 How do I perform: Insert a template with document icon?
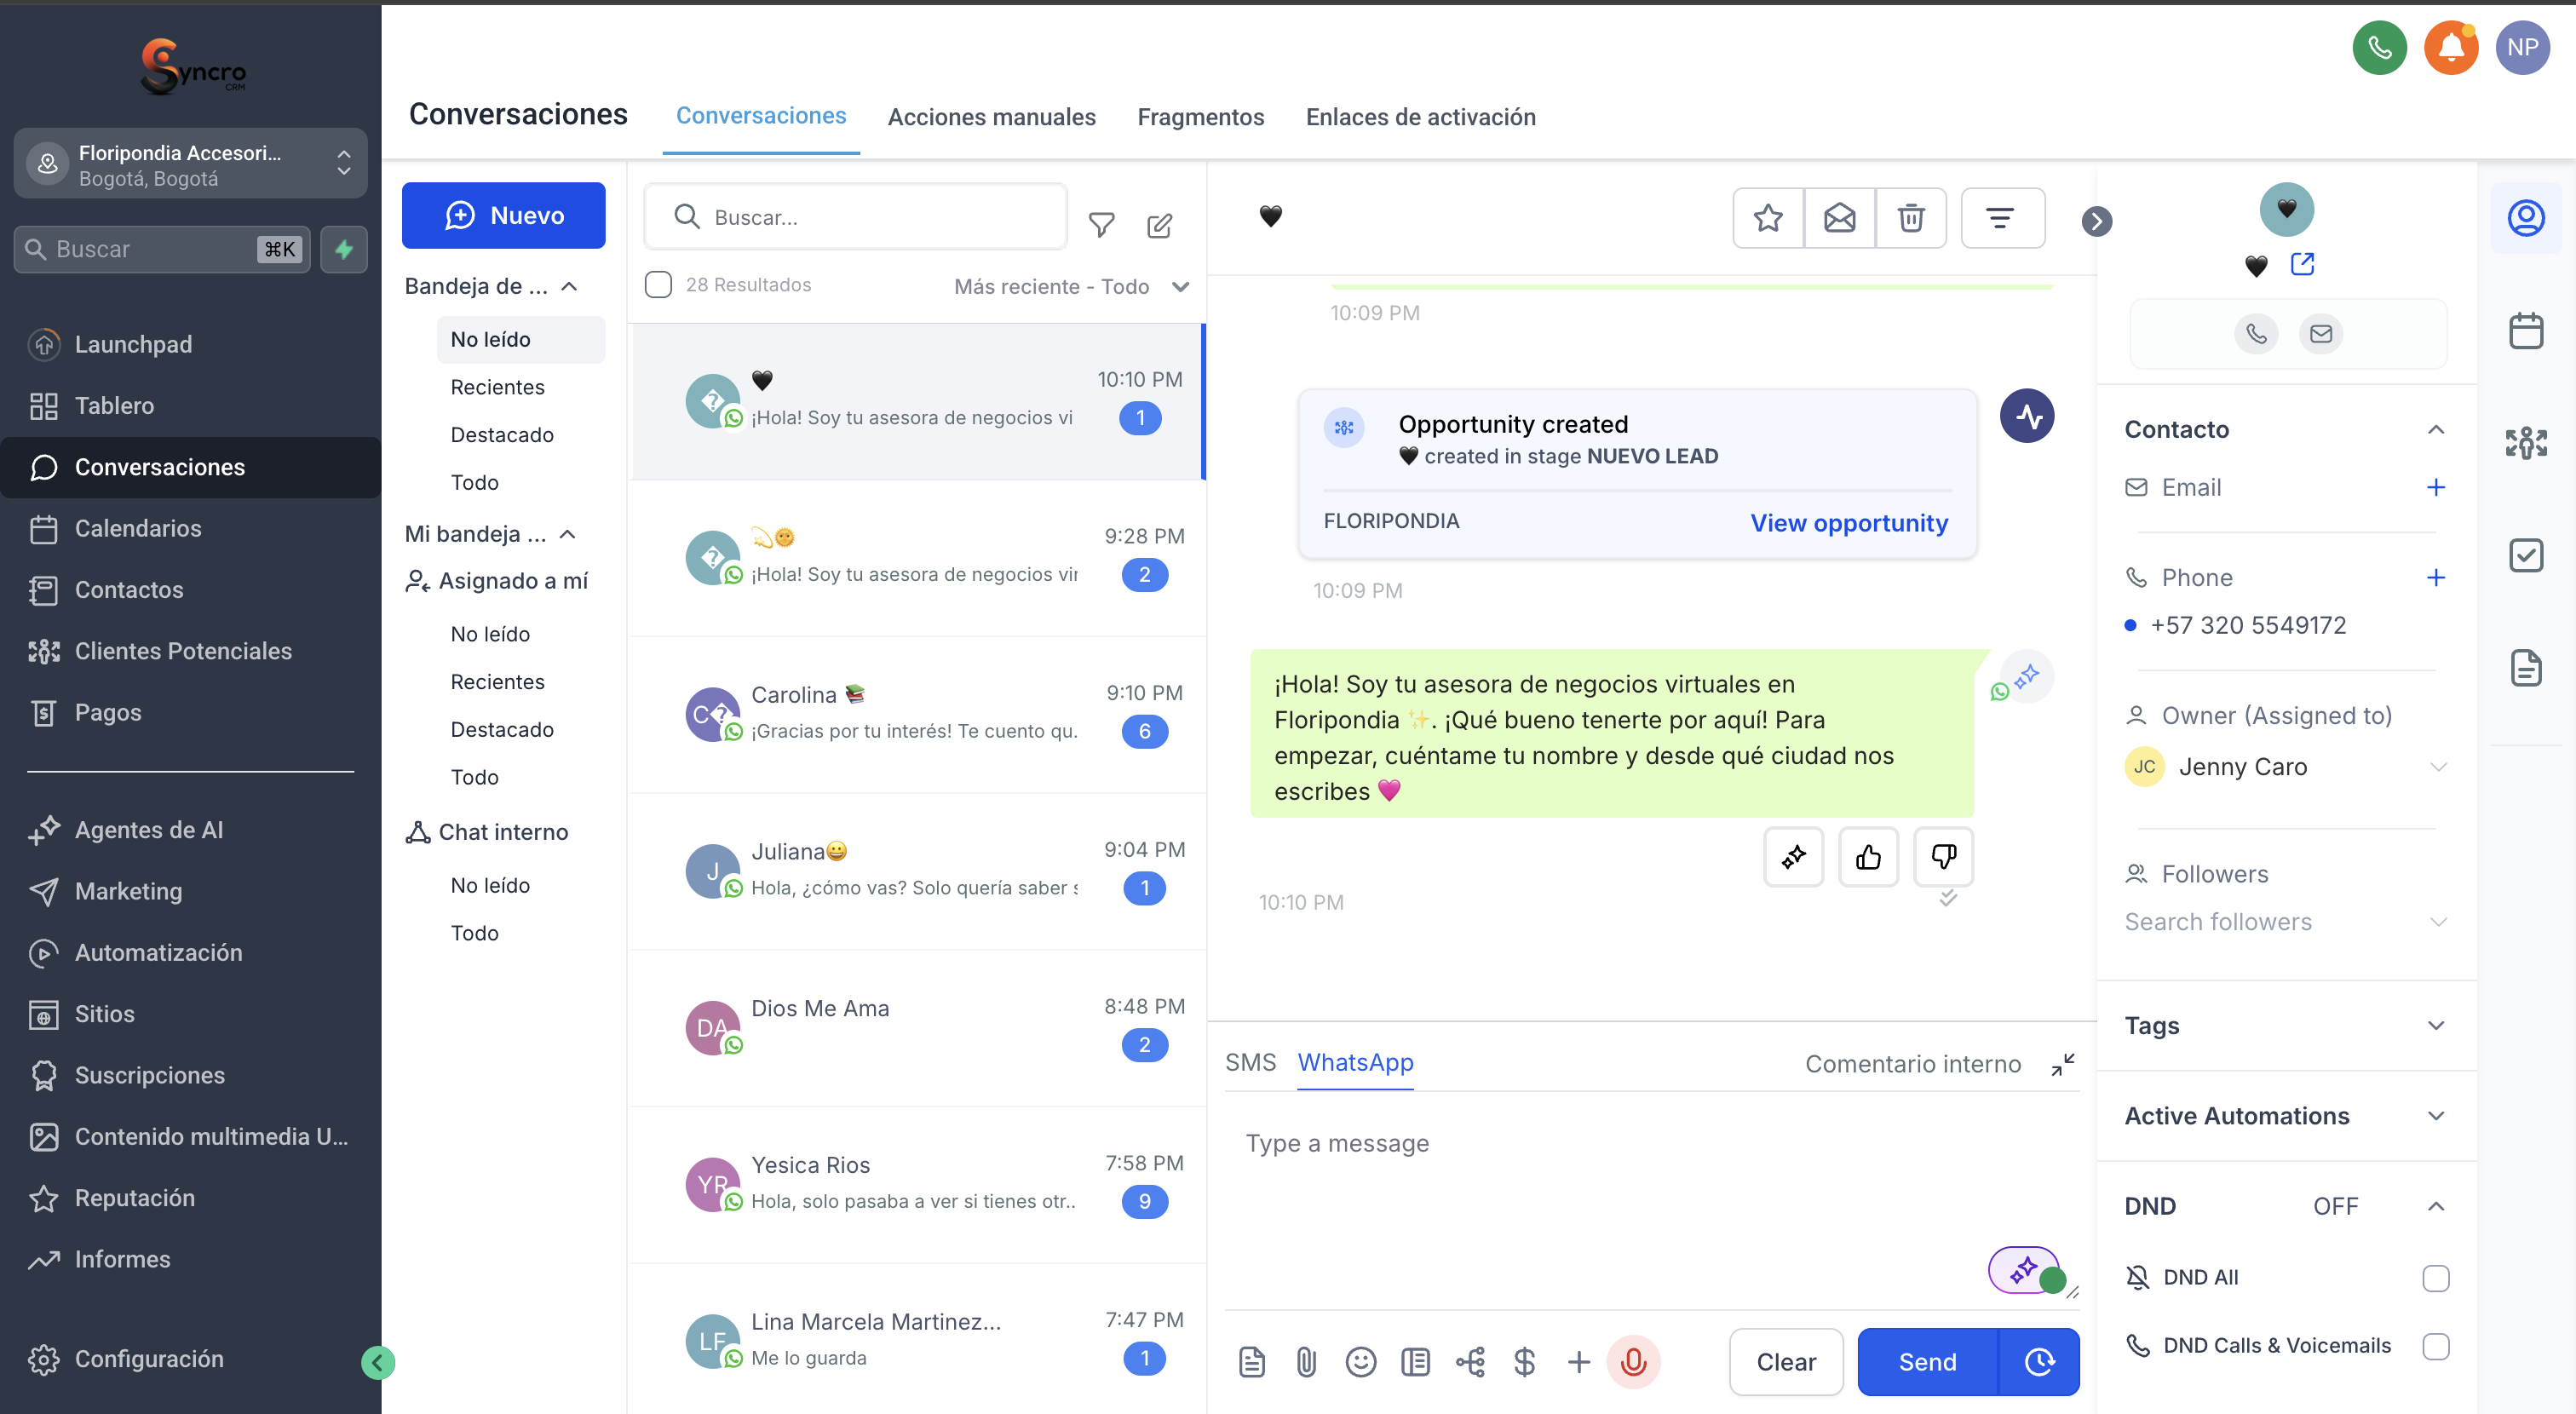tap(1251, 1361)
